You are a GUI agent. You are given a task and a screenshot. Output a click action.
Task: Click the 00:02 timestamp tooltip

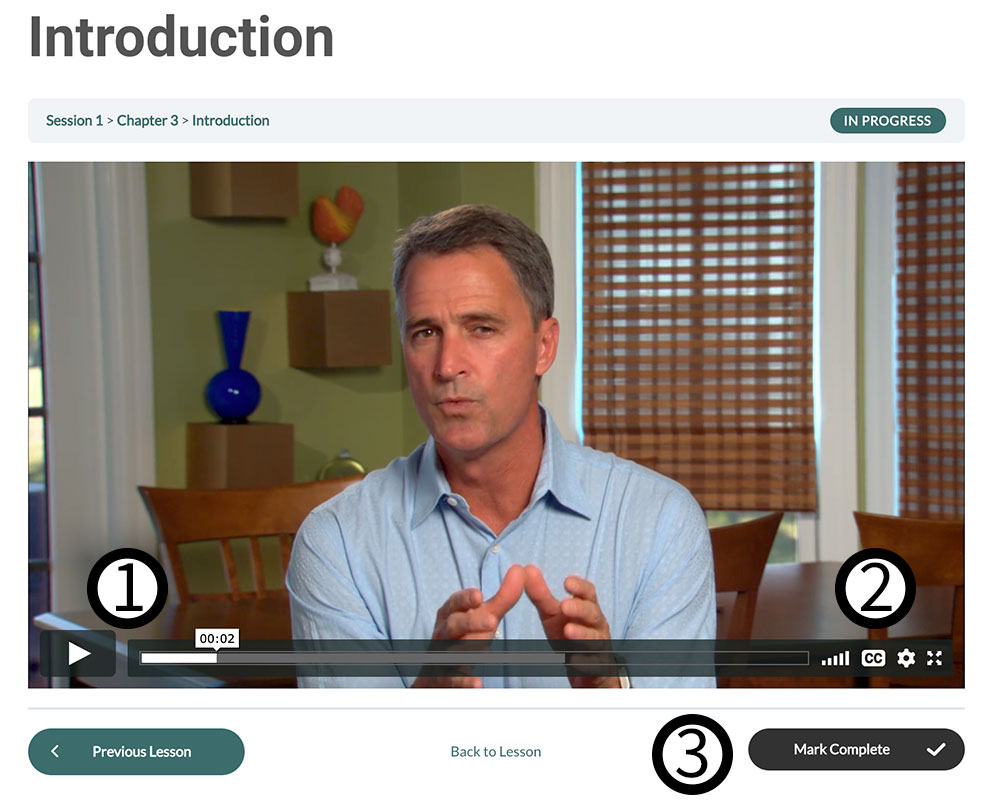pos(217,638)
